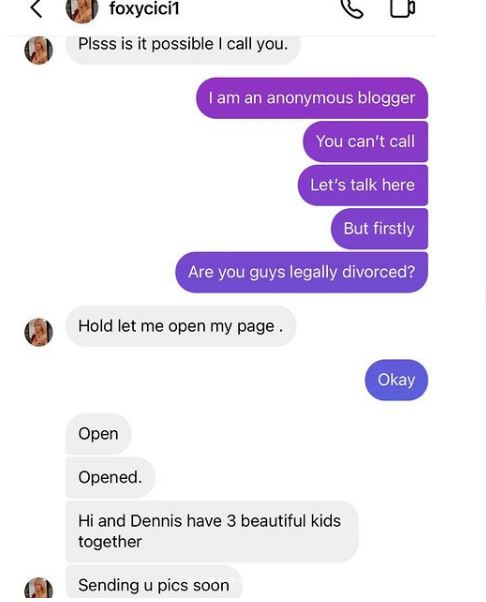This screenshot has width=486, height=602.
Task: Select the 'But firstly' message bubble
Action: [x=379, y=228]
